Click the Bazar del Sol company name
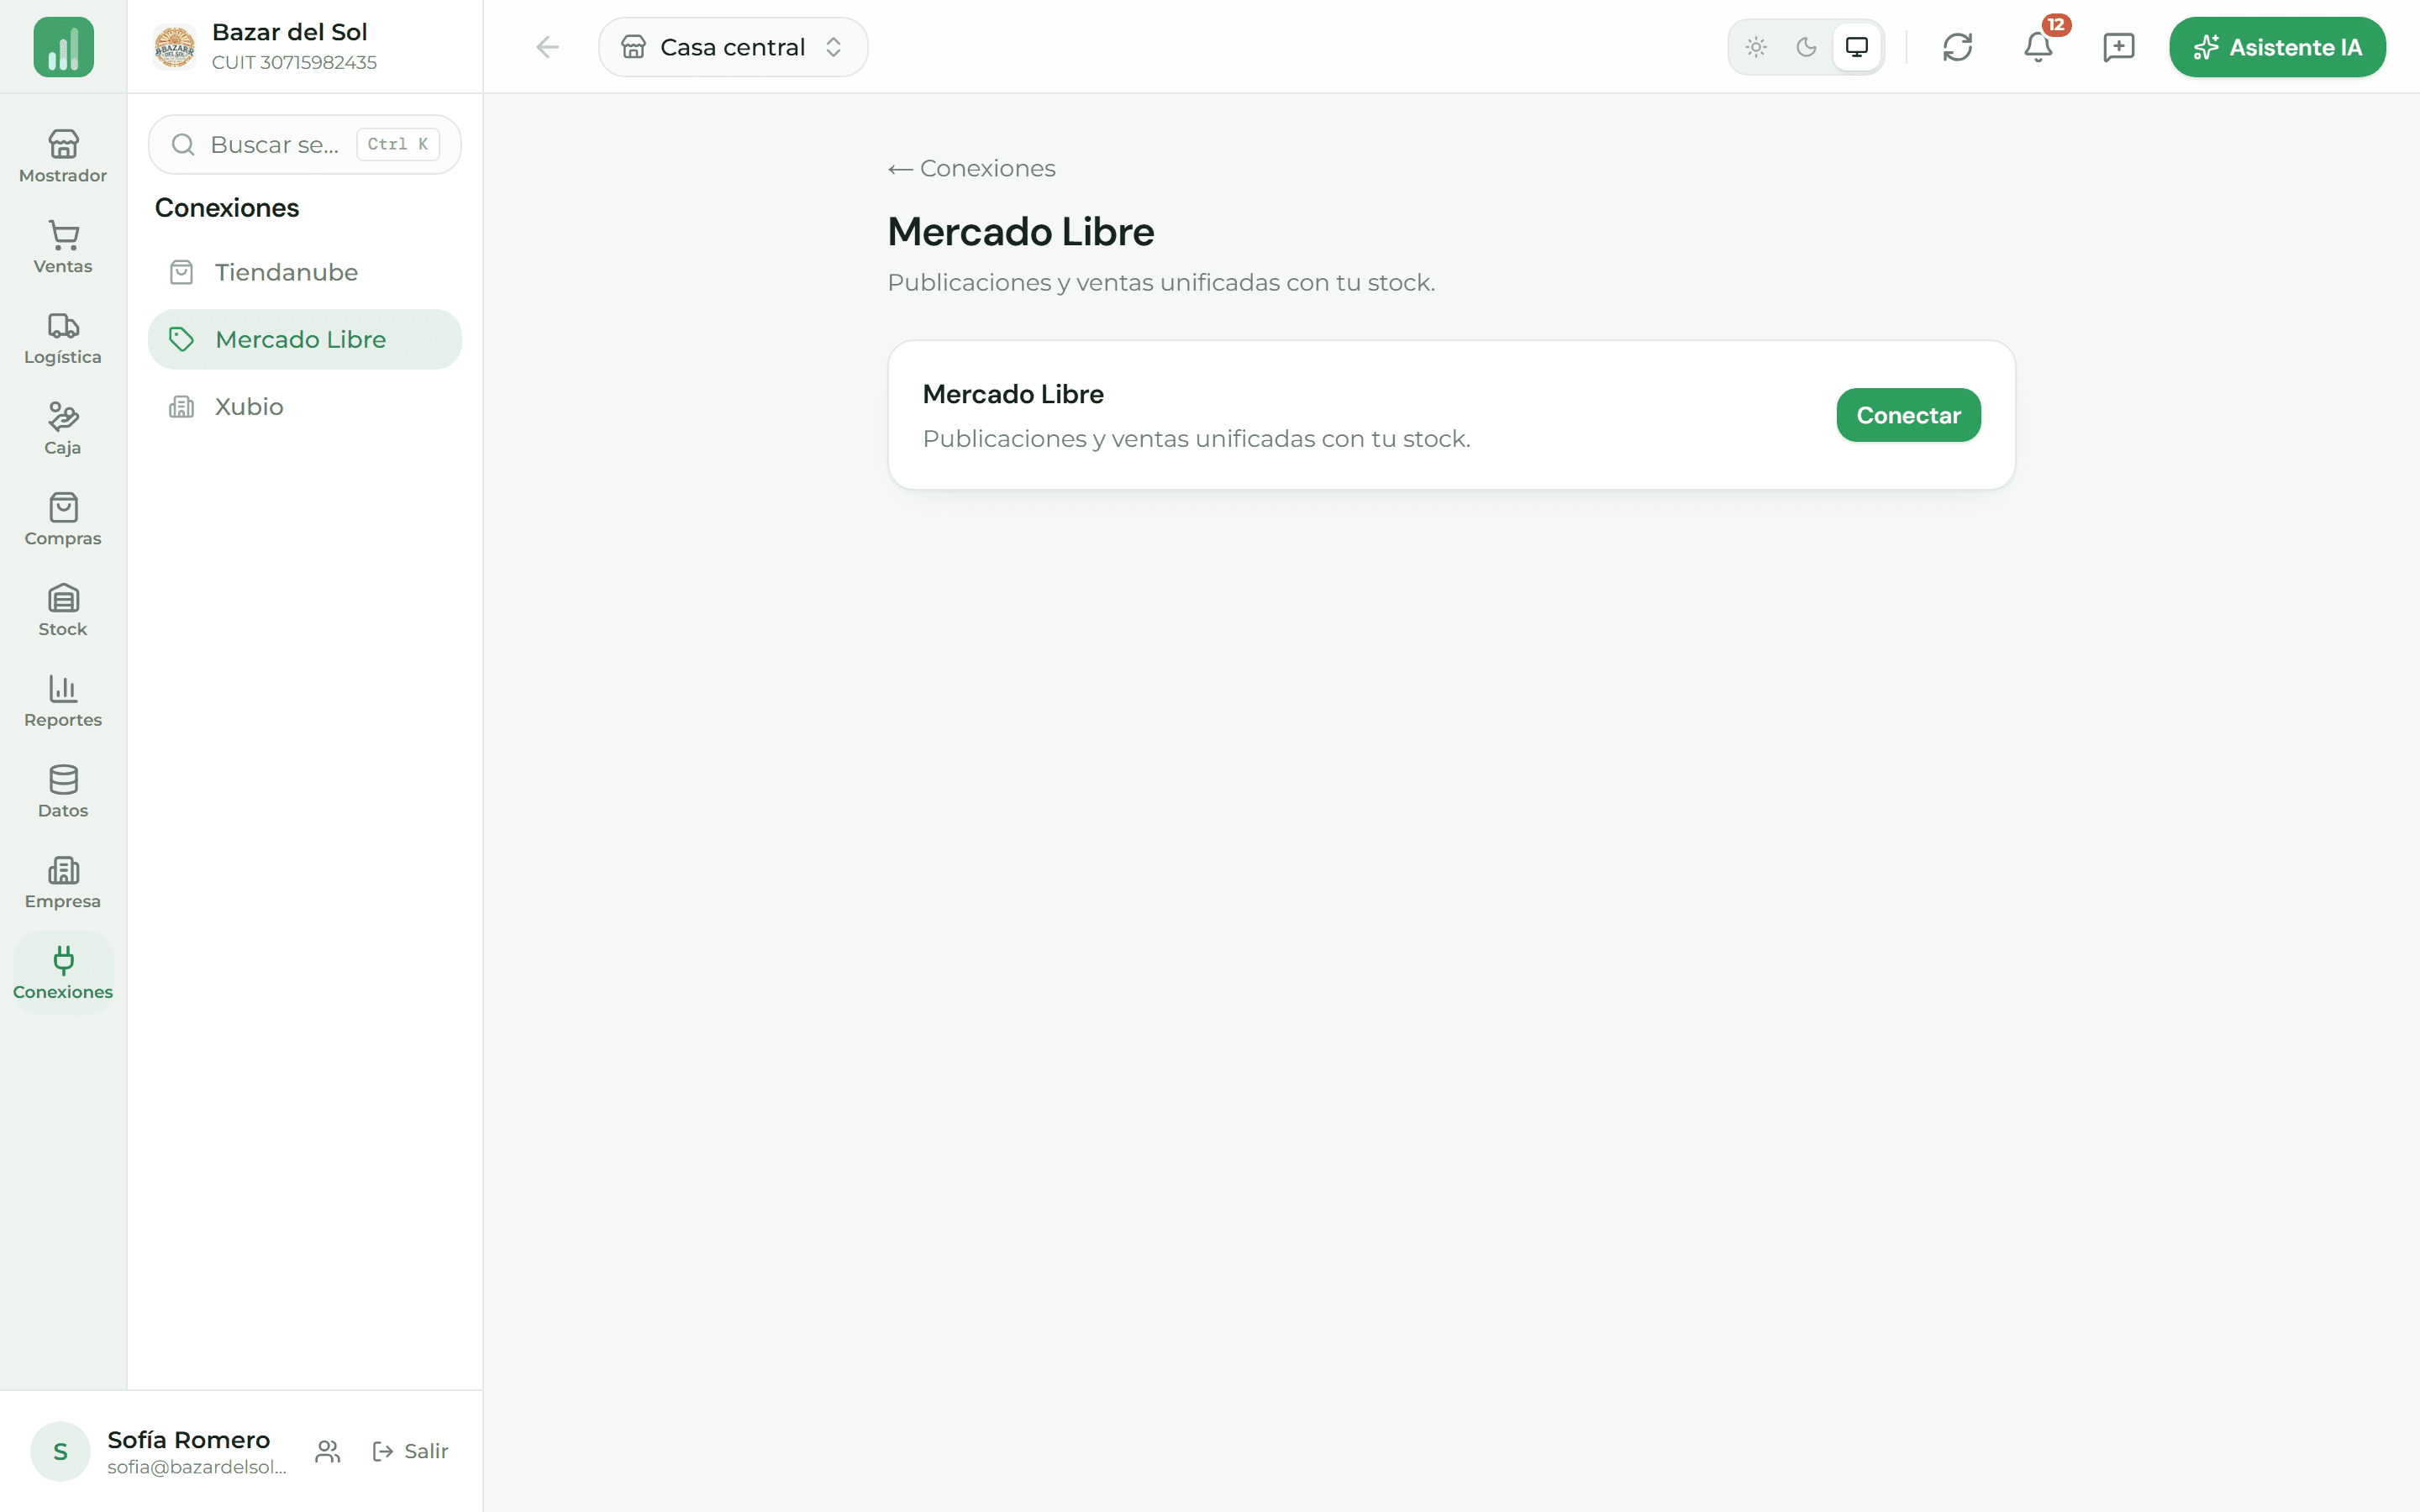Screen dimensions: 2420x1512 (x=290, y=32)
